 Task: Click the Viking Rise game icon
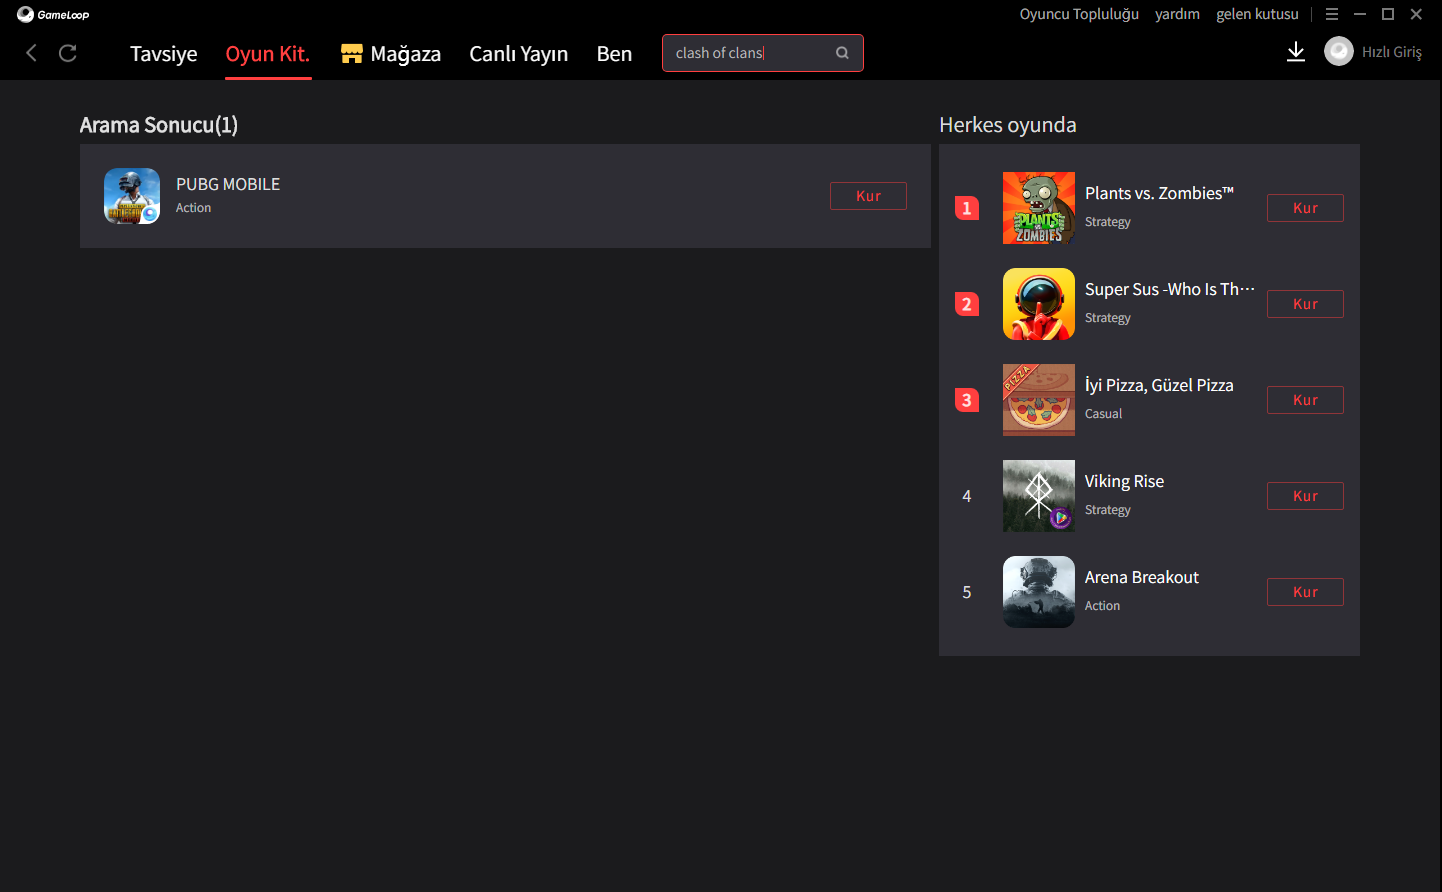point(1039,496)
